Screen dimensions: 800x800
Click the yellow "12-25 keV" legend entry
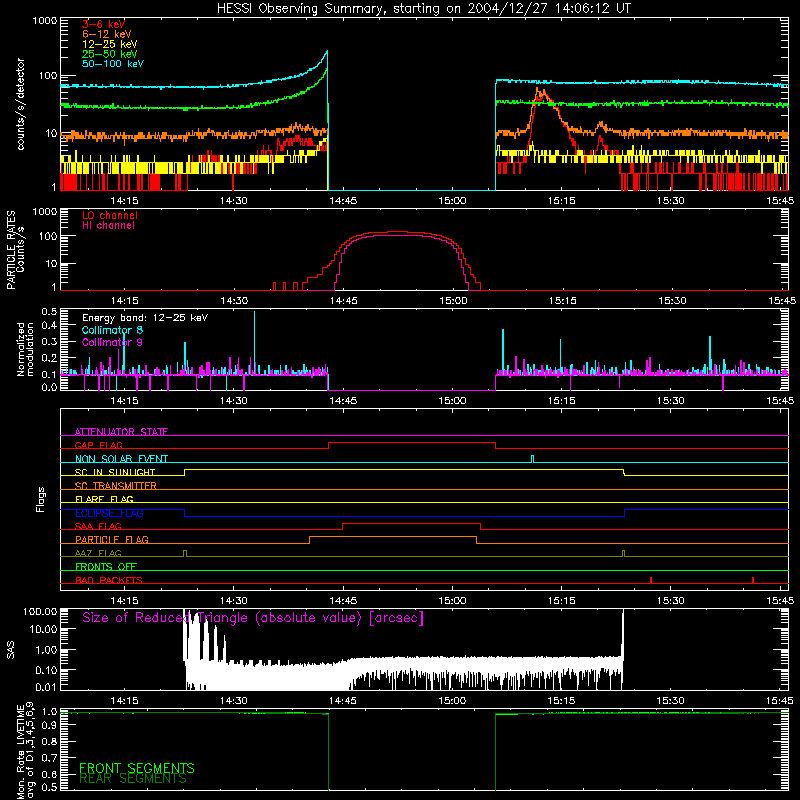pyautogui.click(x=110, y=44)
